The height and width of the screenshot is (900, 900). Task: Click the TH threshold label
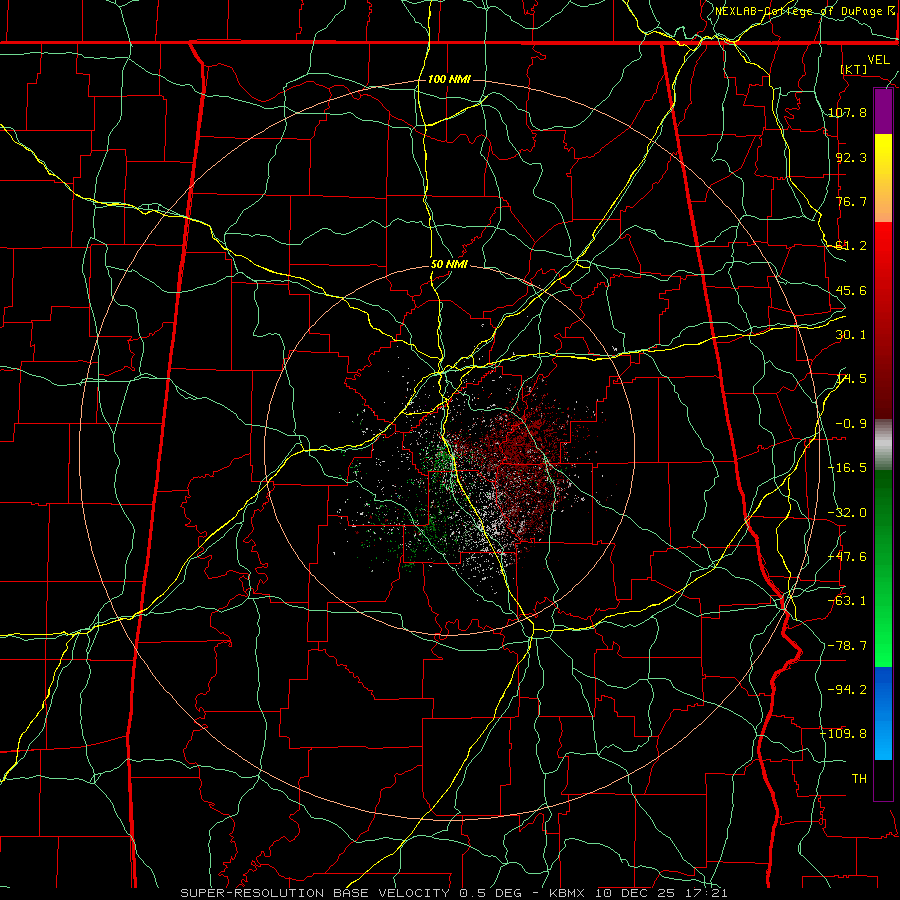pyautogui.click(x=859, y=779)
